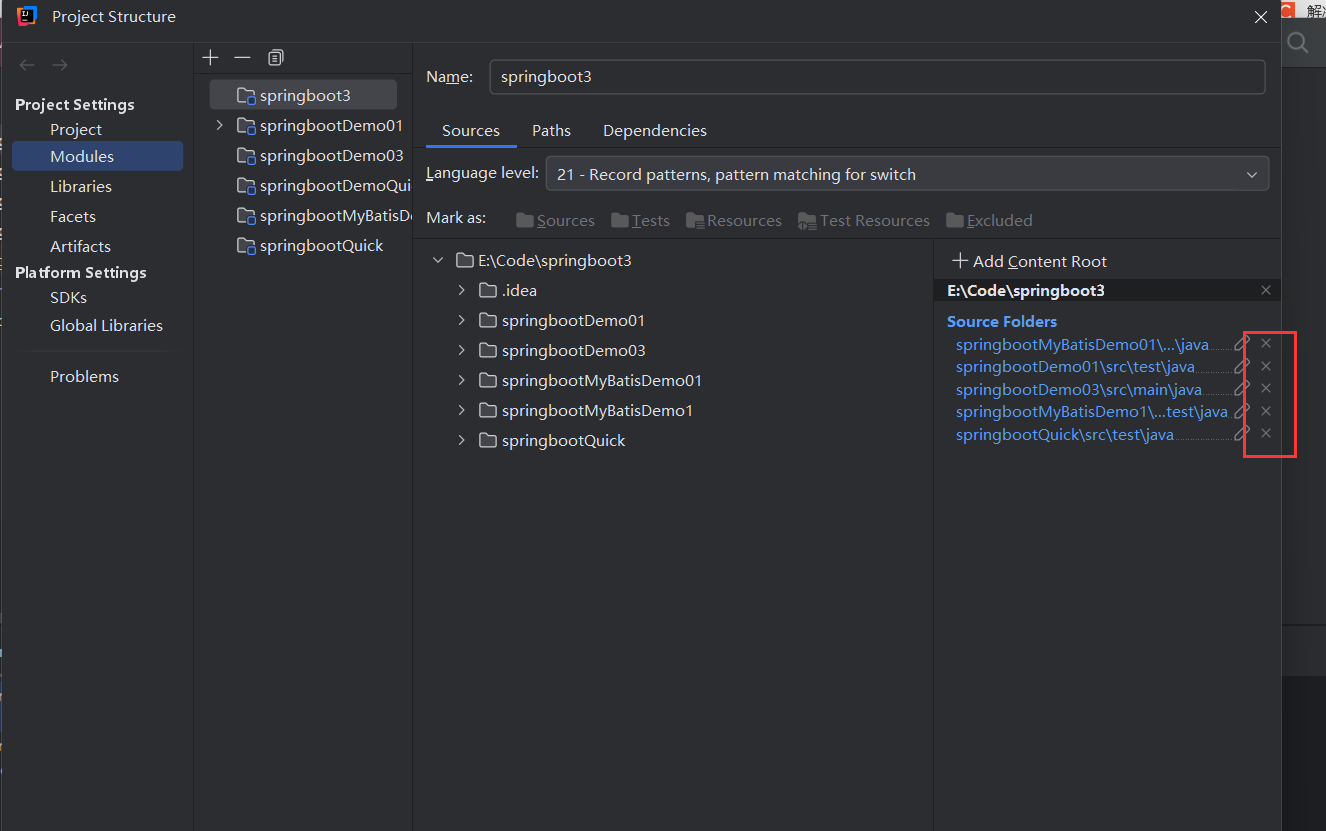Switch to the Sources tab
The height and width of the screenshot is (831, 1326).
click(470, 131)
